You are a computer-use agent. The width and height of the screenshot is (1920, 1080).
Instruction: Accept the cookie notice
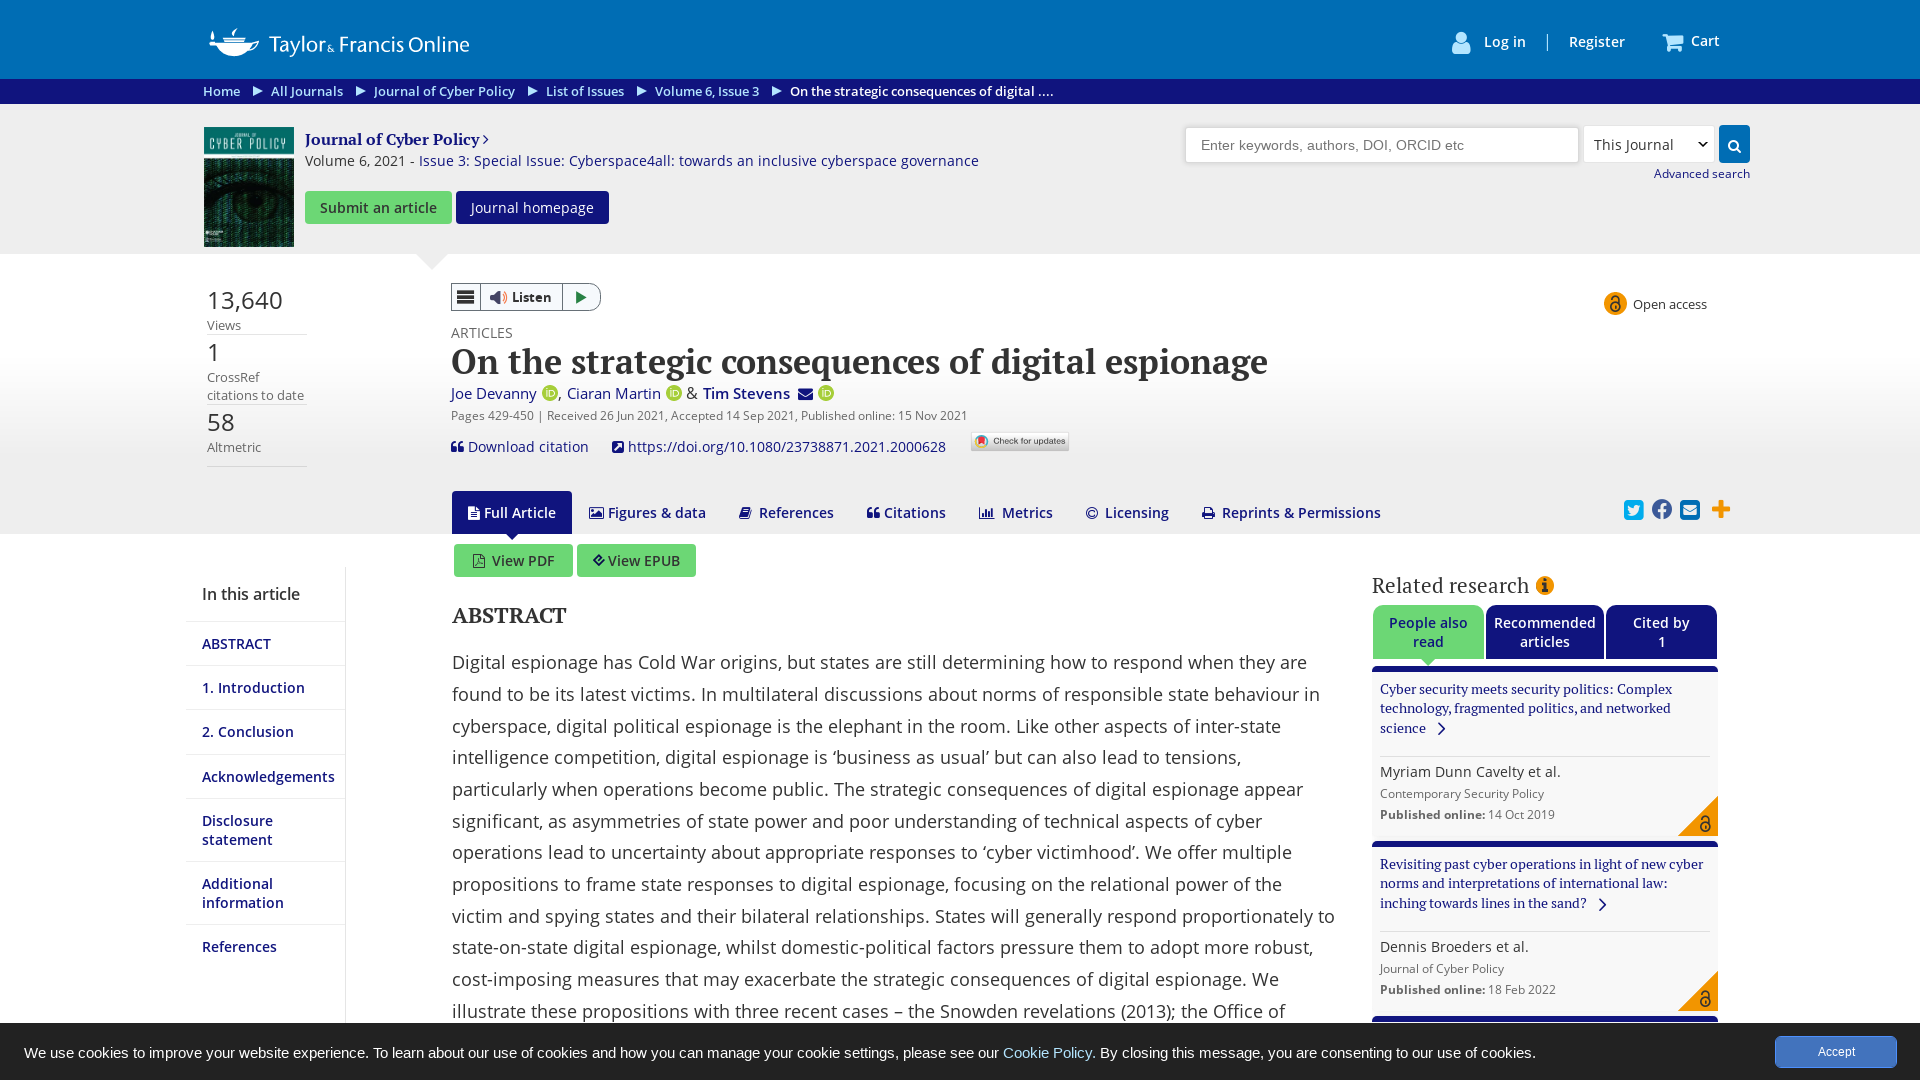click(1836, 1052)
